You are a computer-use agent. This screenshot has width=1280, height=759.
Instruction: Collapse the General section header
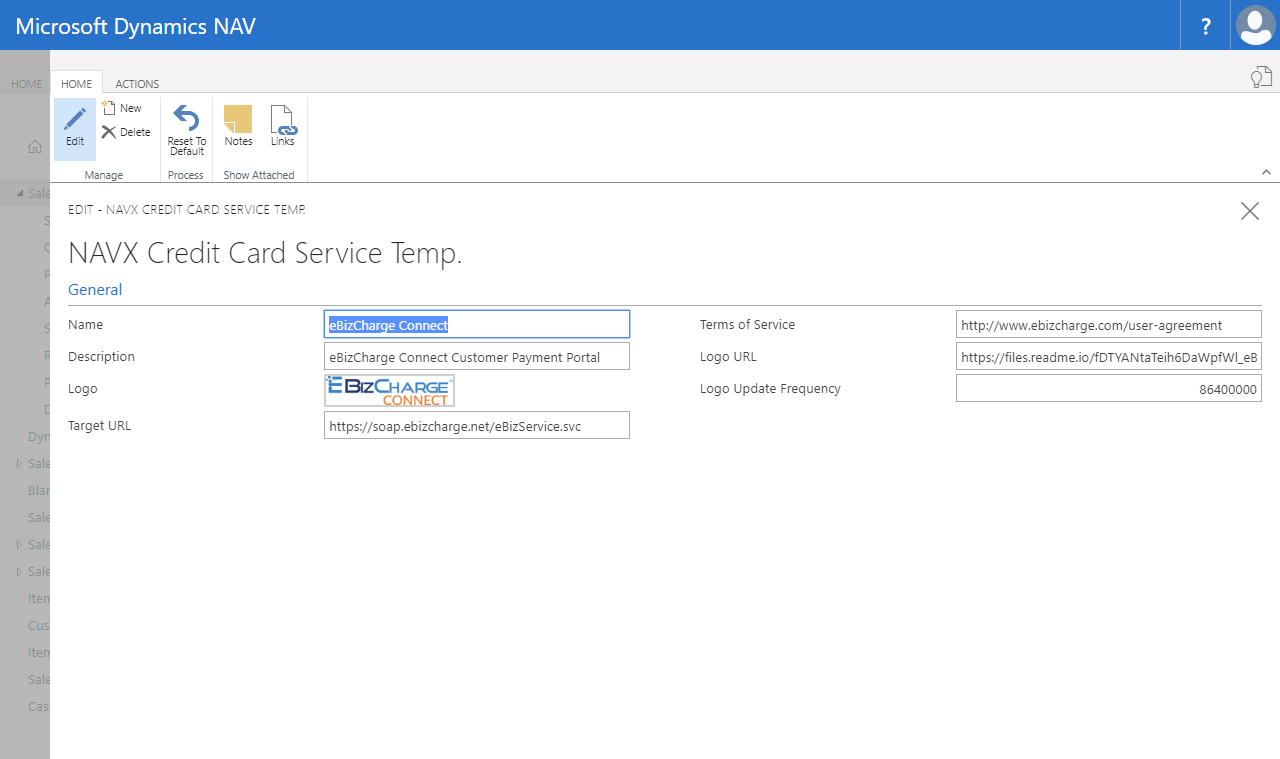[x=95, y=290]
